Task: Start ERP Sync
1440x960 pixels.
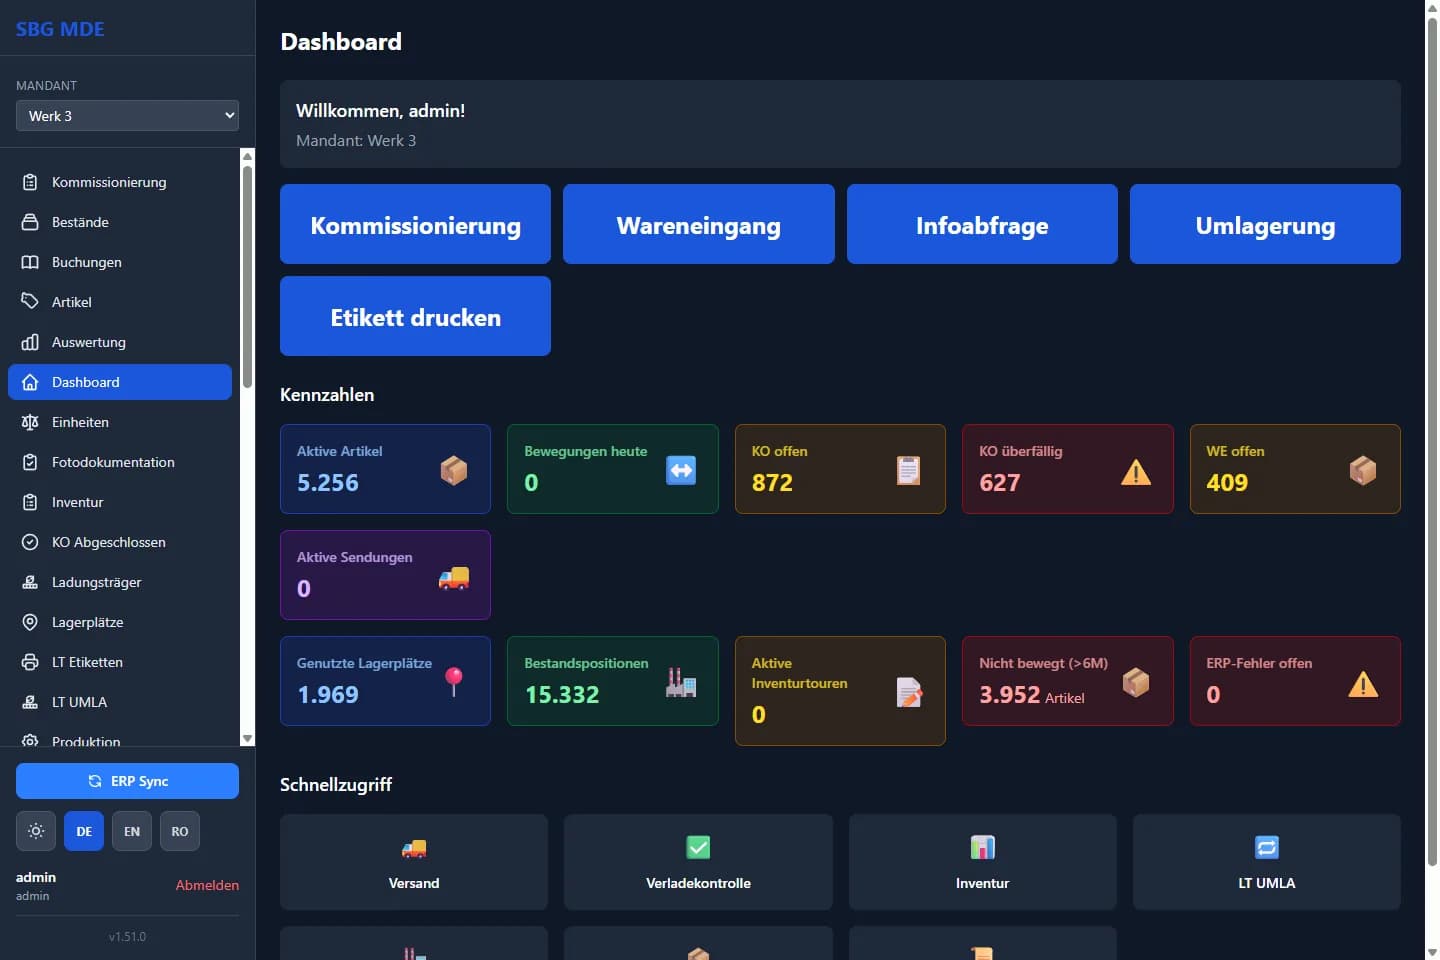Action: coord(127,781)
